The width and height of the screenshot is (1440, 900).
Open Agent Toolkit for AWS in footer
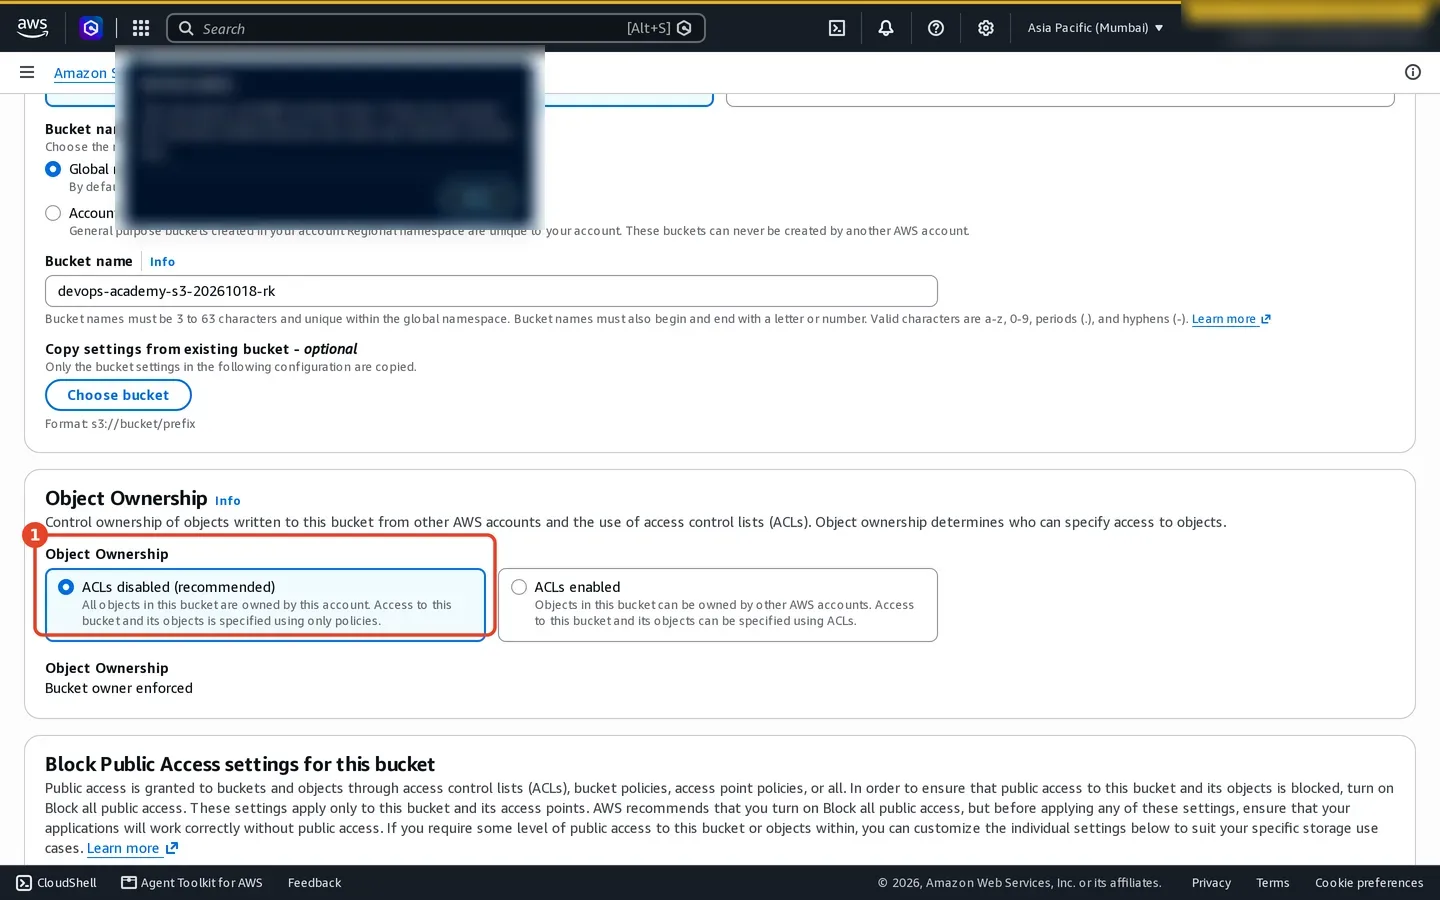tap(192, 882)
